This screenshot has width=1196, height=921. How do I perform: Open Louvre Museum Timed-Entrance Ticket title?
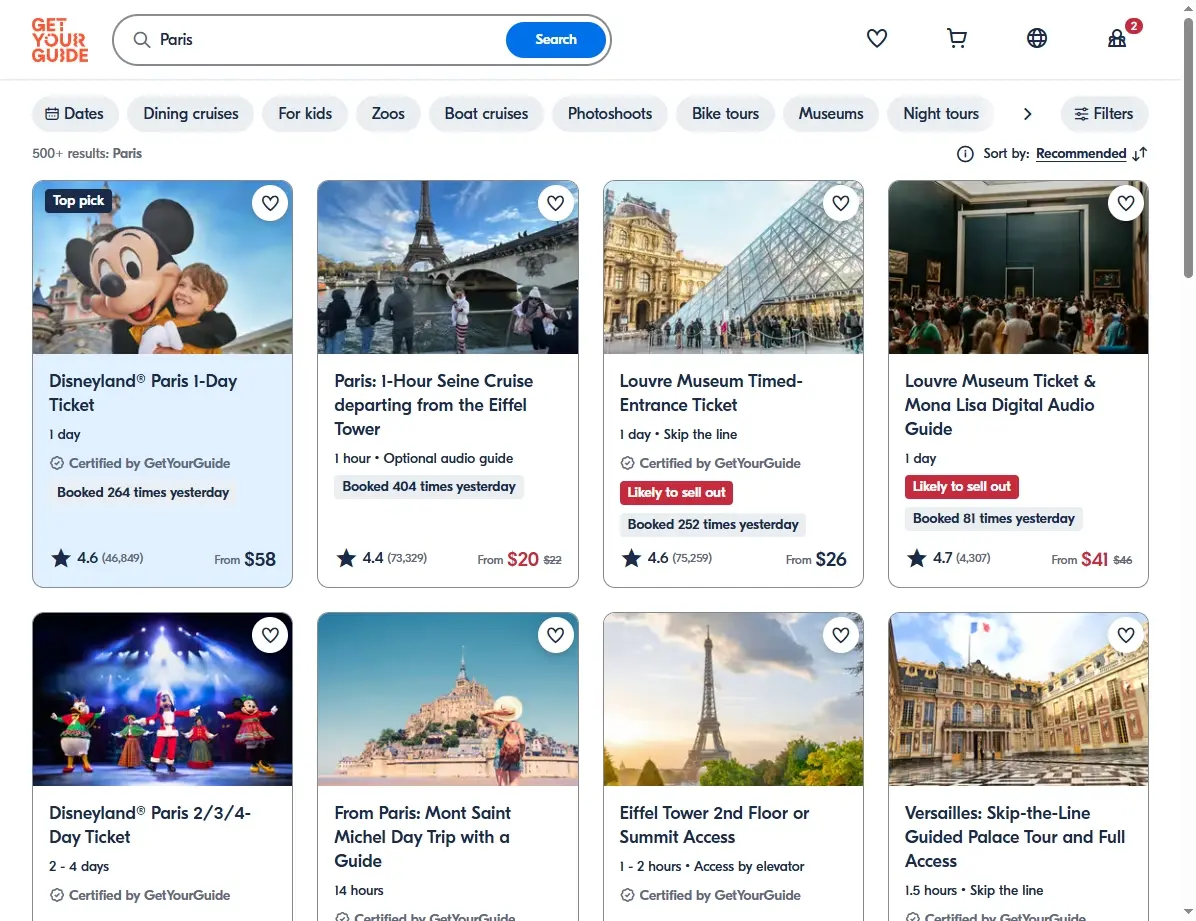pyautogui.click(x=711, y=393)
